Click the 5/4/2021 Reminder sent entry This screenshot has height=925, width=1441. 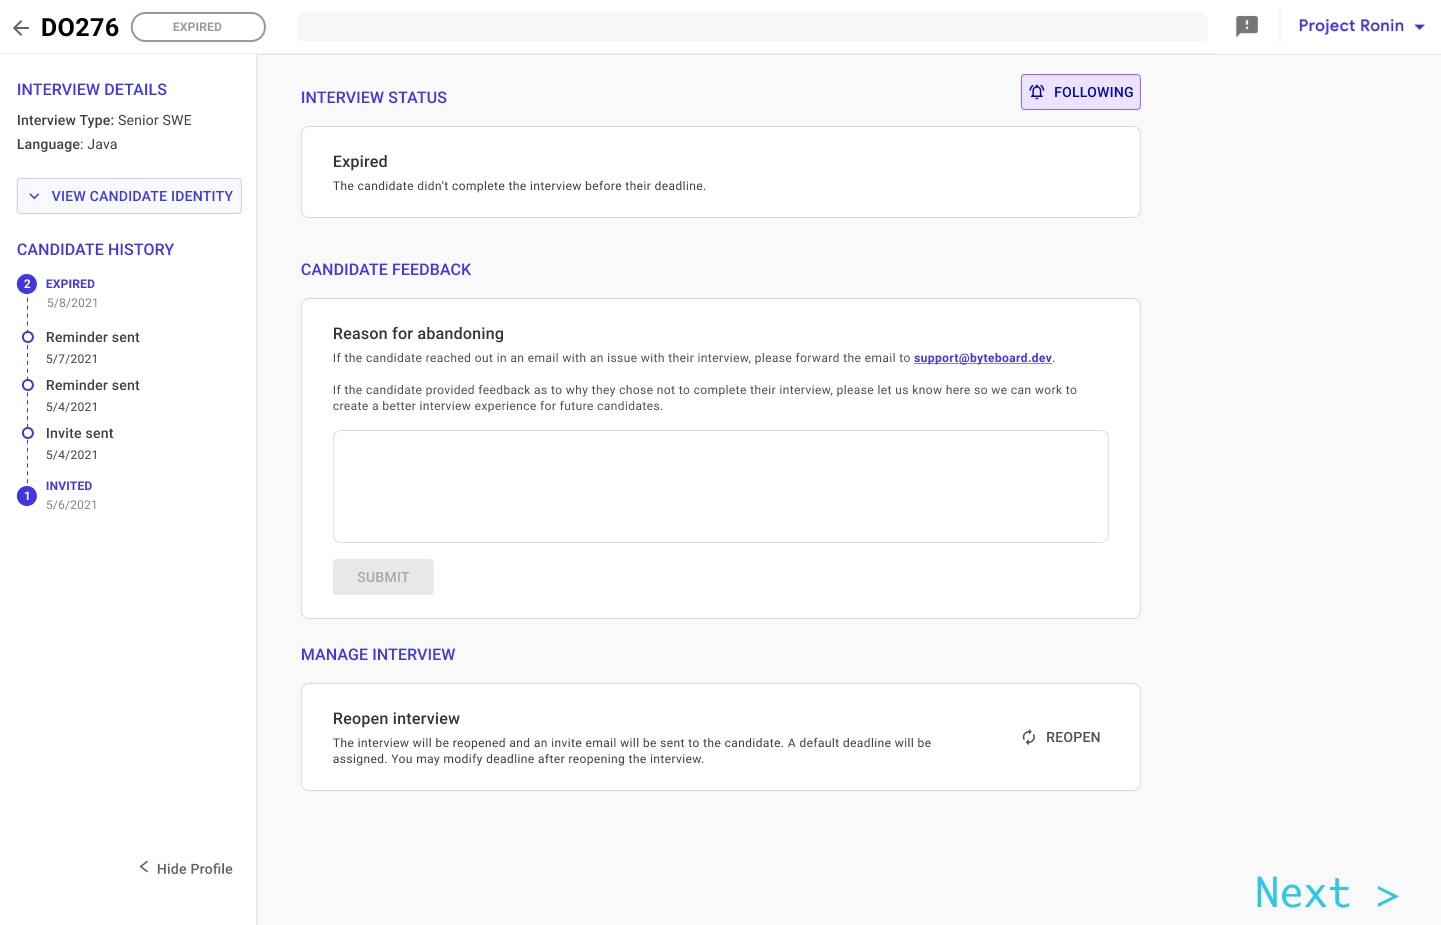(92, 386)
